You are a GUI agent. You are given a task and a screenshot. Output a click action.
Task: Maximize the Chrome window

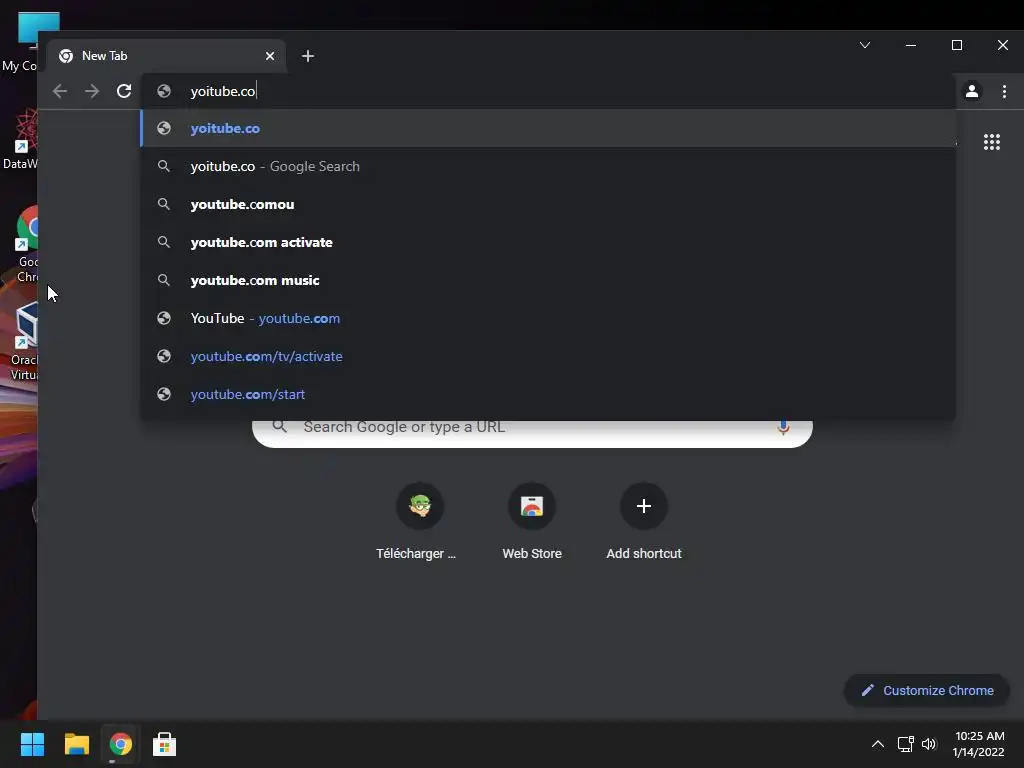957,45
